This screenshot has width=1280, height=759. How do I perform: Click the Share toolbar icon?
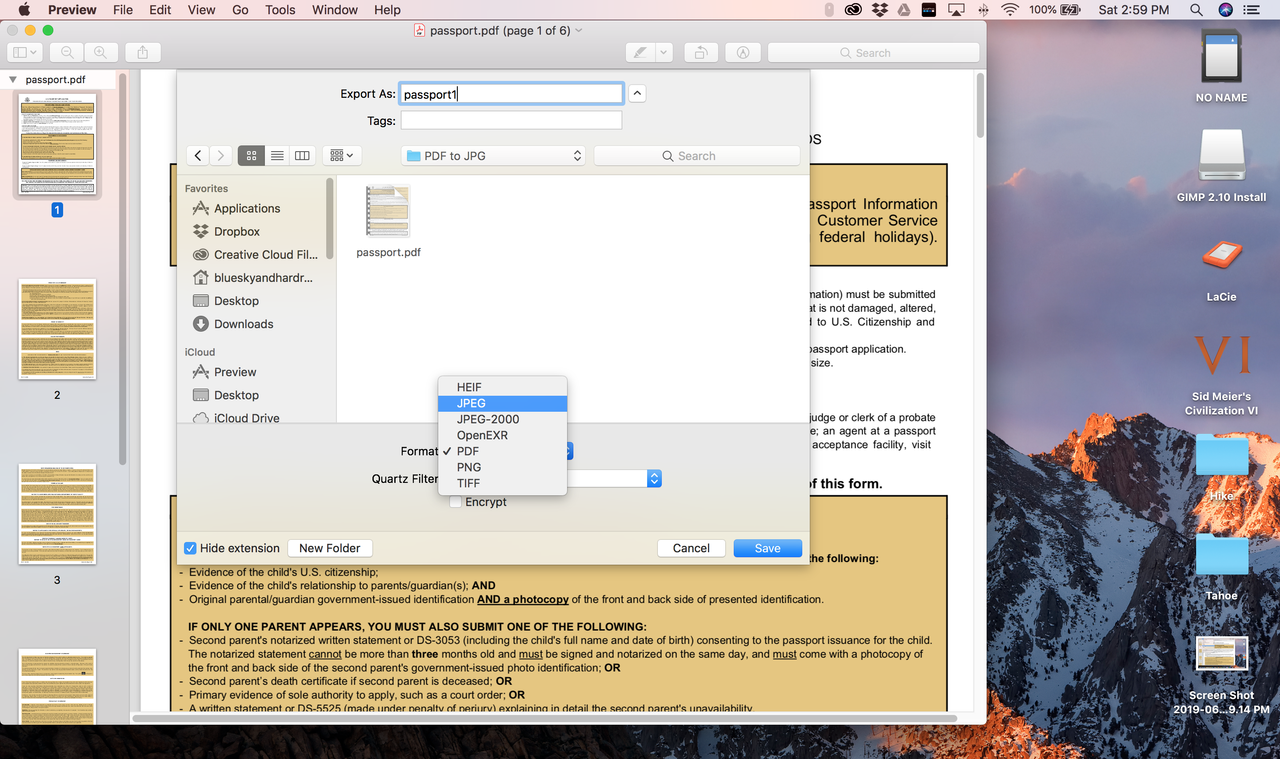143,53
